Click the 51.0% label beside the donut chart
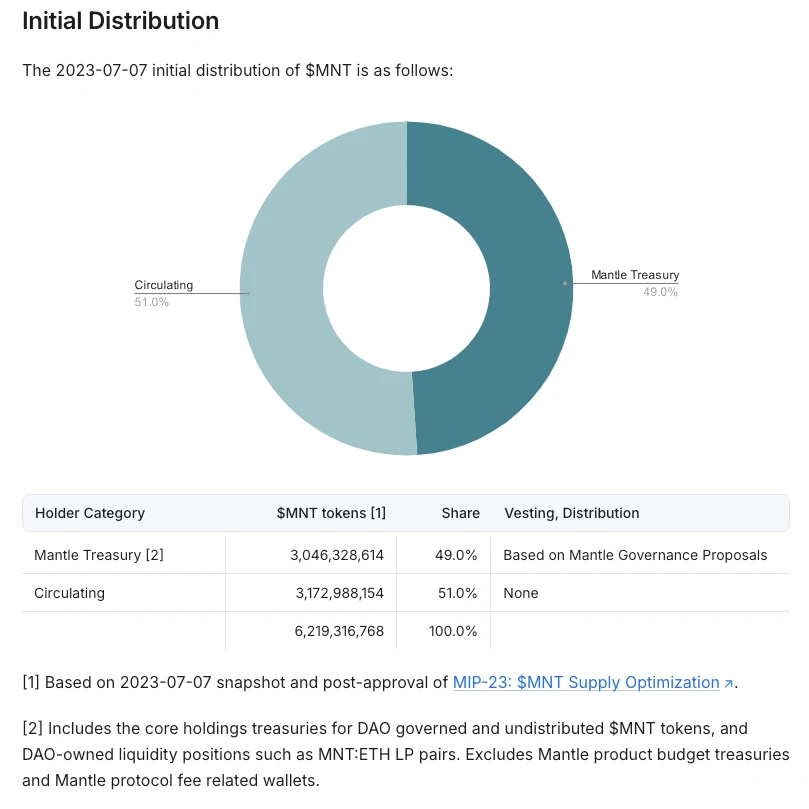Screen dimensions: 809x809 pos(152,302)
